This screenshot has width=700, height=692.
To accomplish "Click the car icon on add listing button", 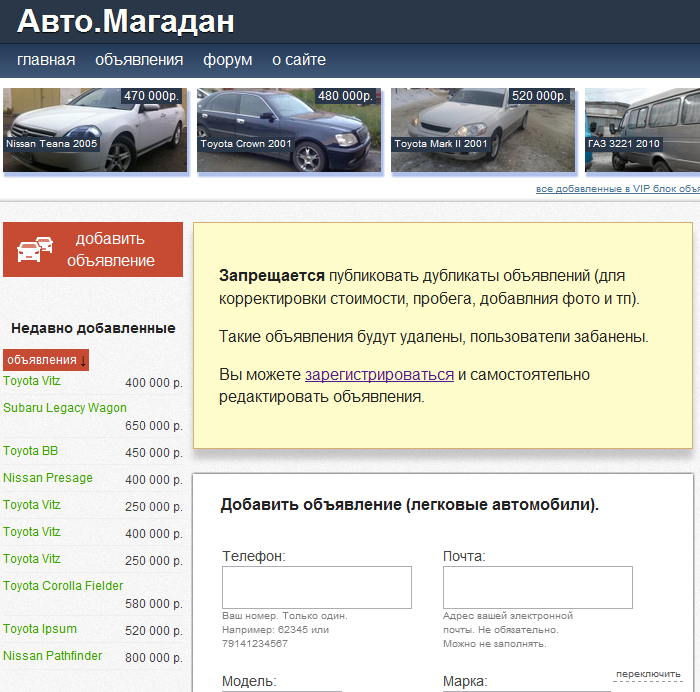I will click(x=35, y=250).
